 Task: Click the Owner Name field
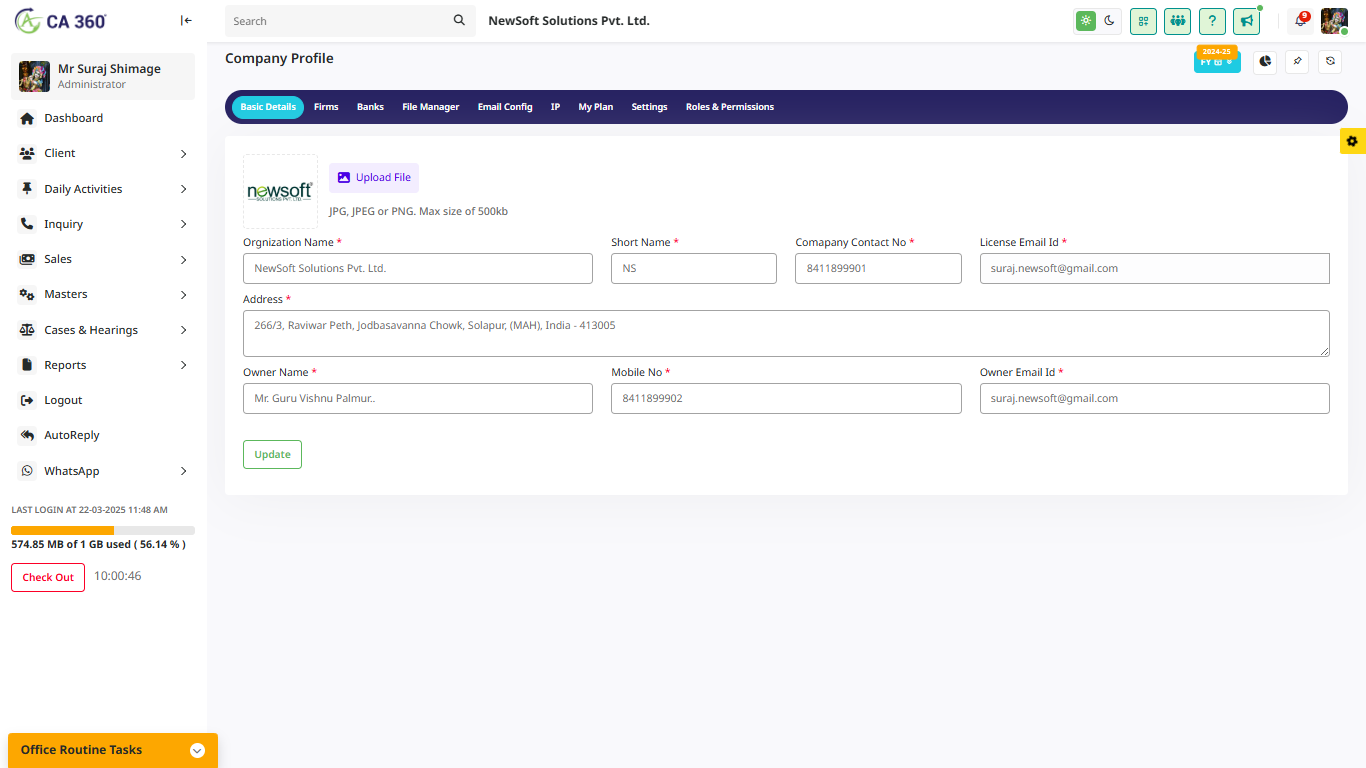(418, 398)
